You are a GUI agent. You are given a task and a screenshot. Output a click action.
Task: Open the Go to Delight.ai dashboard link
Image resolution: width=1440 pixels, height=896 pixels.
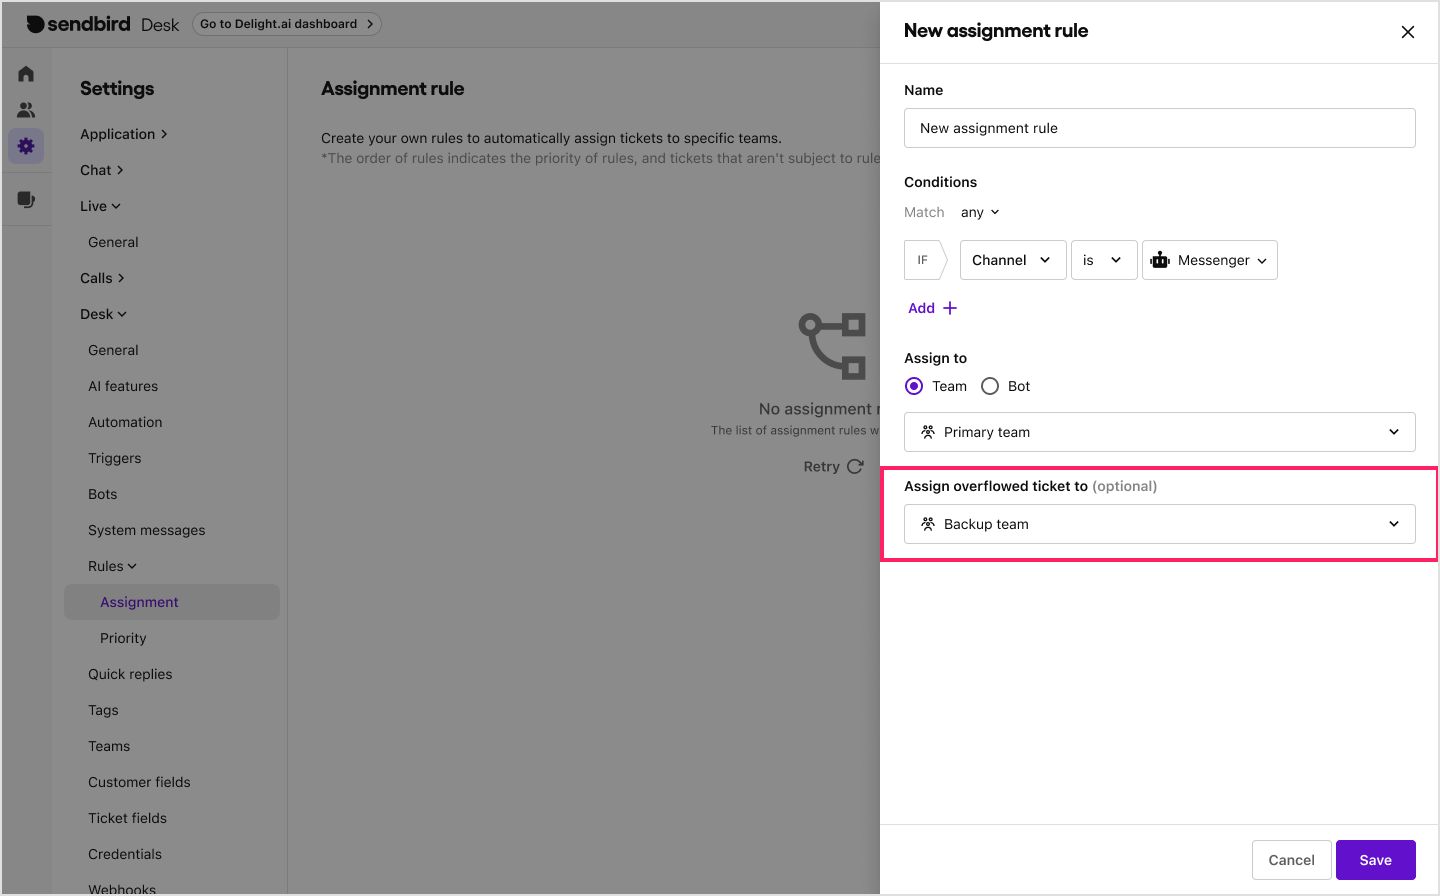click(x=286, y=23)
